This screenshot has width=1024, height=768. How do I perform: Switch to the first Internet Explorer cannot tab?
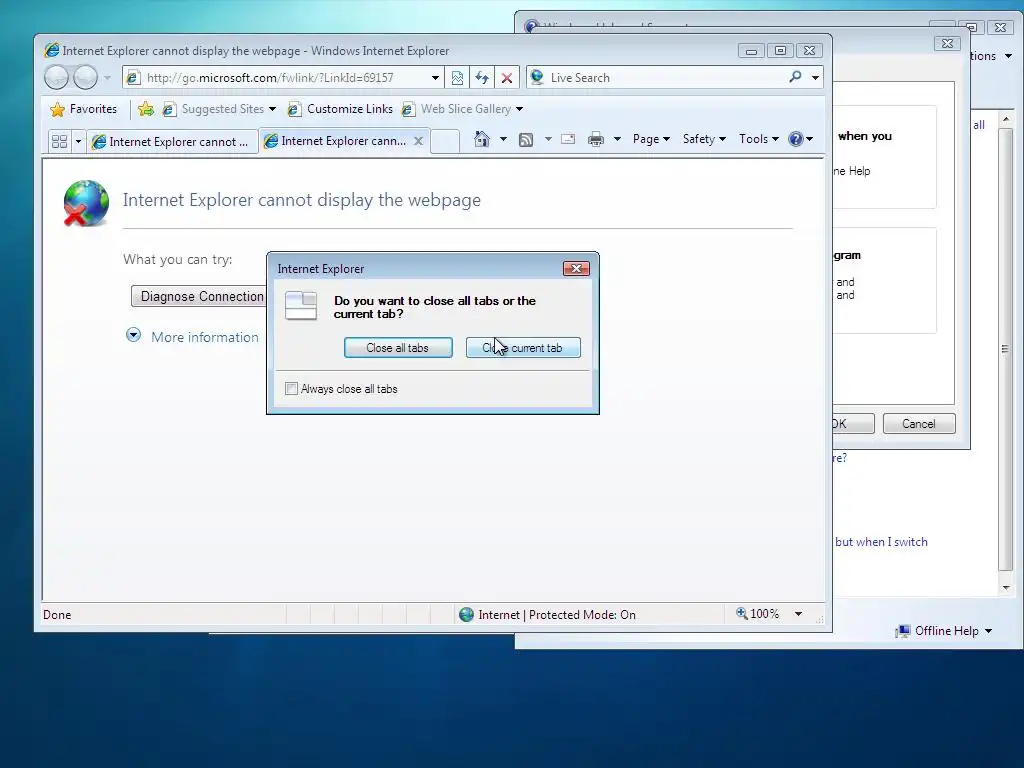[x=172, y=142]
